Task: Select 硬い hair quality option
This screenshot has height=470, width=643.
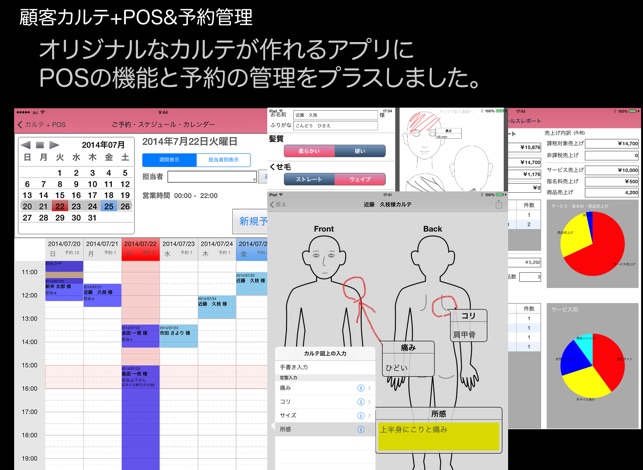Action: [x=359, y=150]
